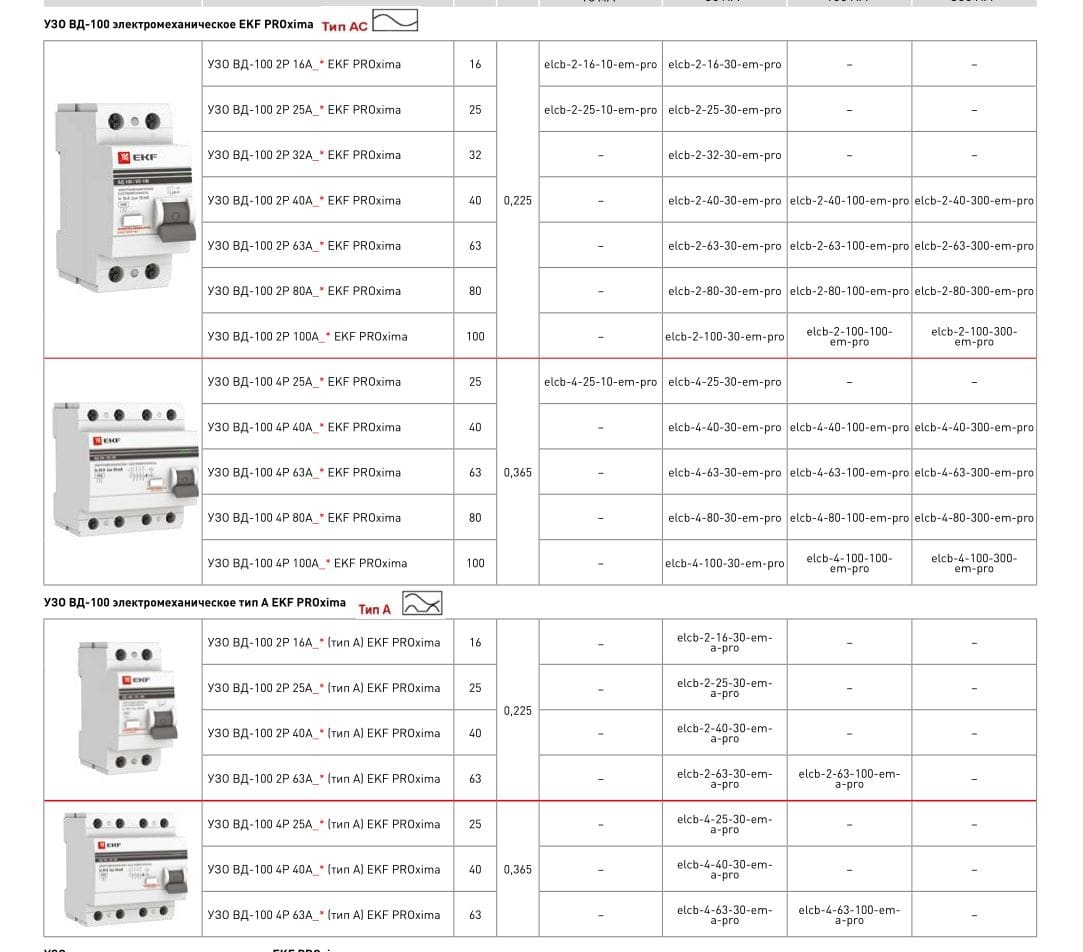Click the red 'Тип А' label
This screenshot has width=1083, height=952.
[374, 609]
